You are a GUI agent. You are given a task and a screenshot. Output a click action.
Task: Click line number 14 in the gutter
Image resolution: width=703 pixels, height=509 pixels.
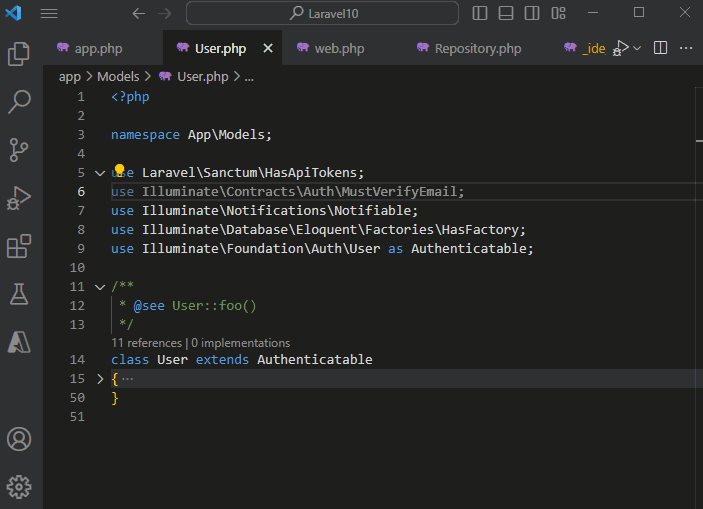(x=77, y=360)
